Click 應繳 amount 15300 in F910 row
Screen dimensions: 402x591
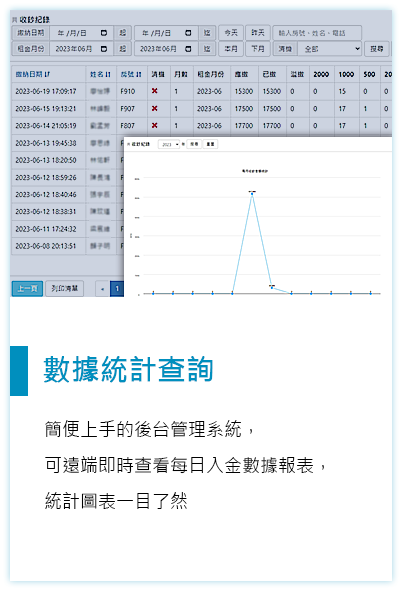coord(244,91)
